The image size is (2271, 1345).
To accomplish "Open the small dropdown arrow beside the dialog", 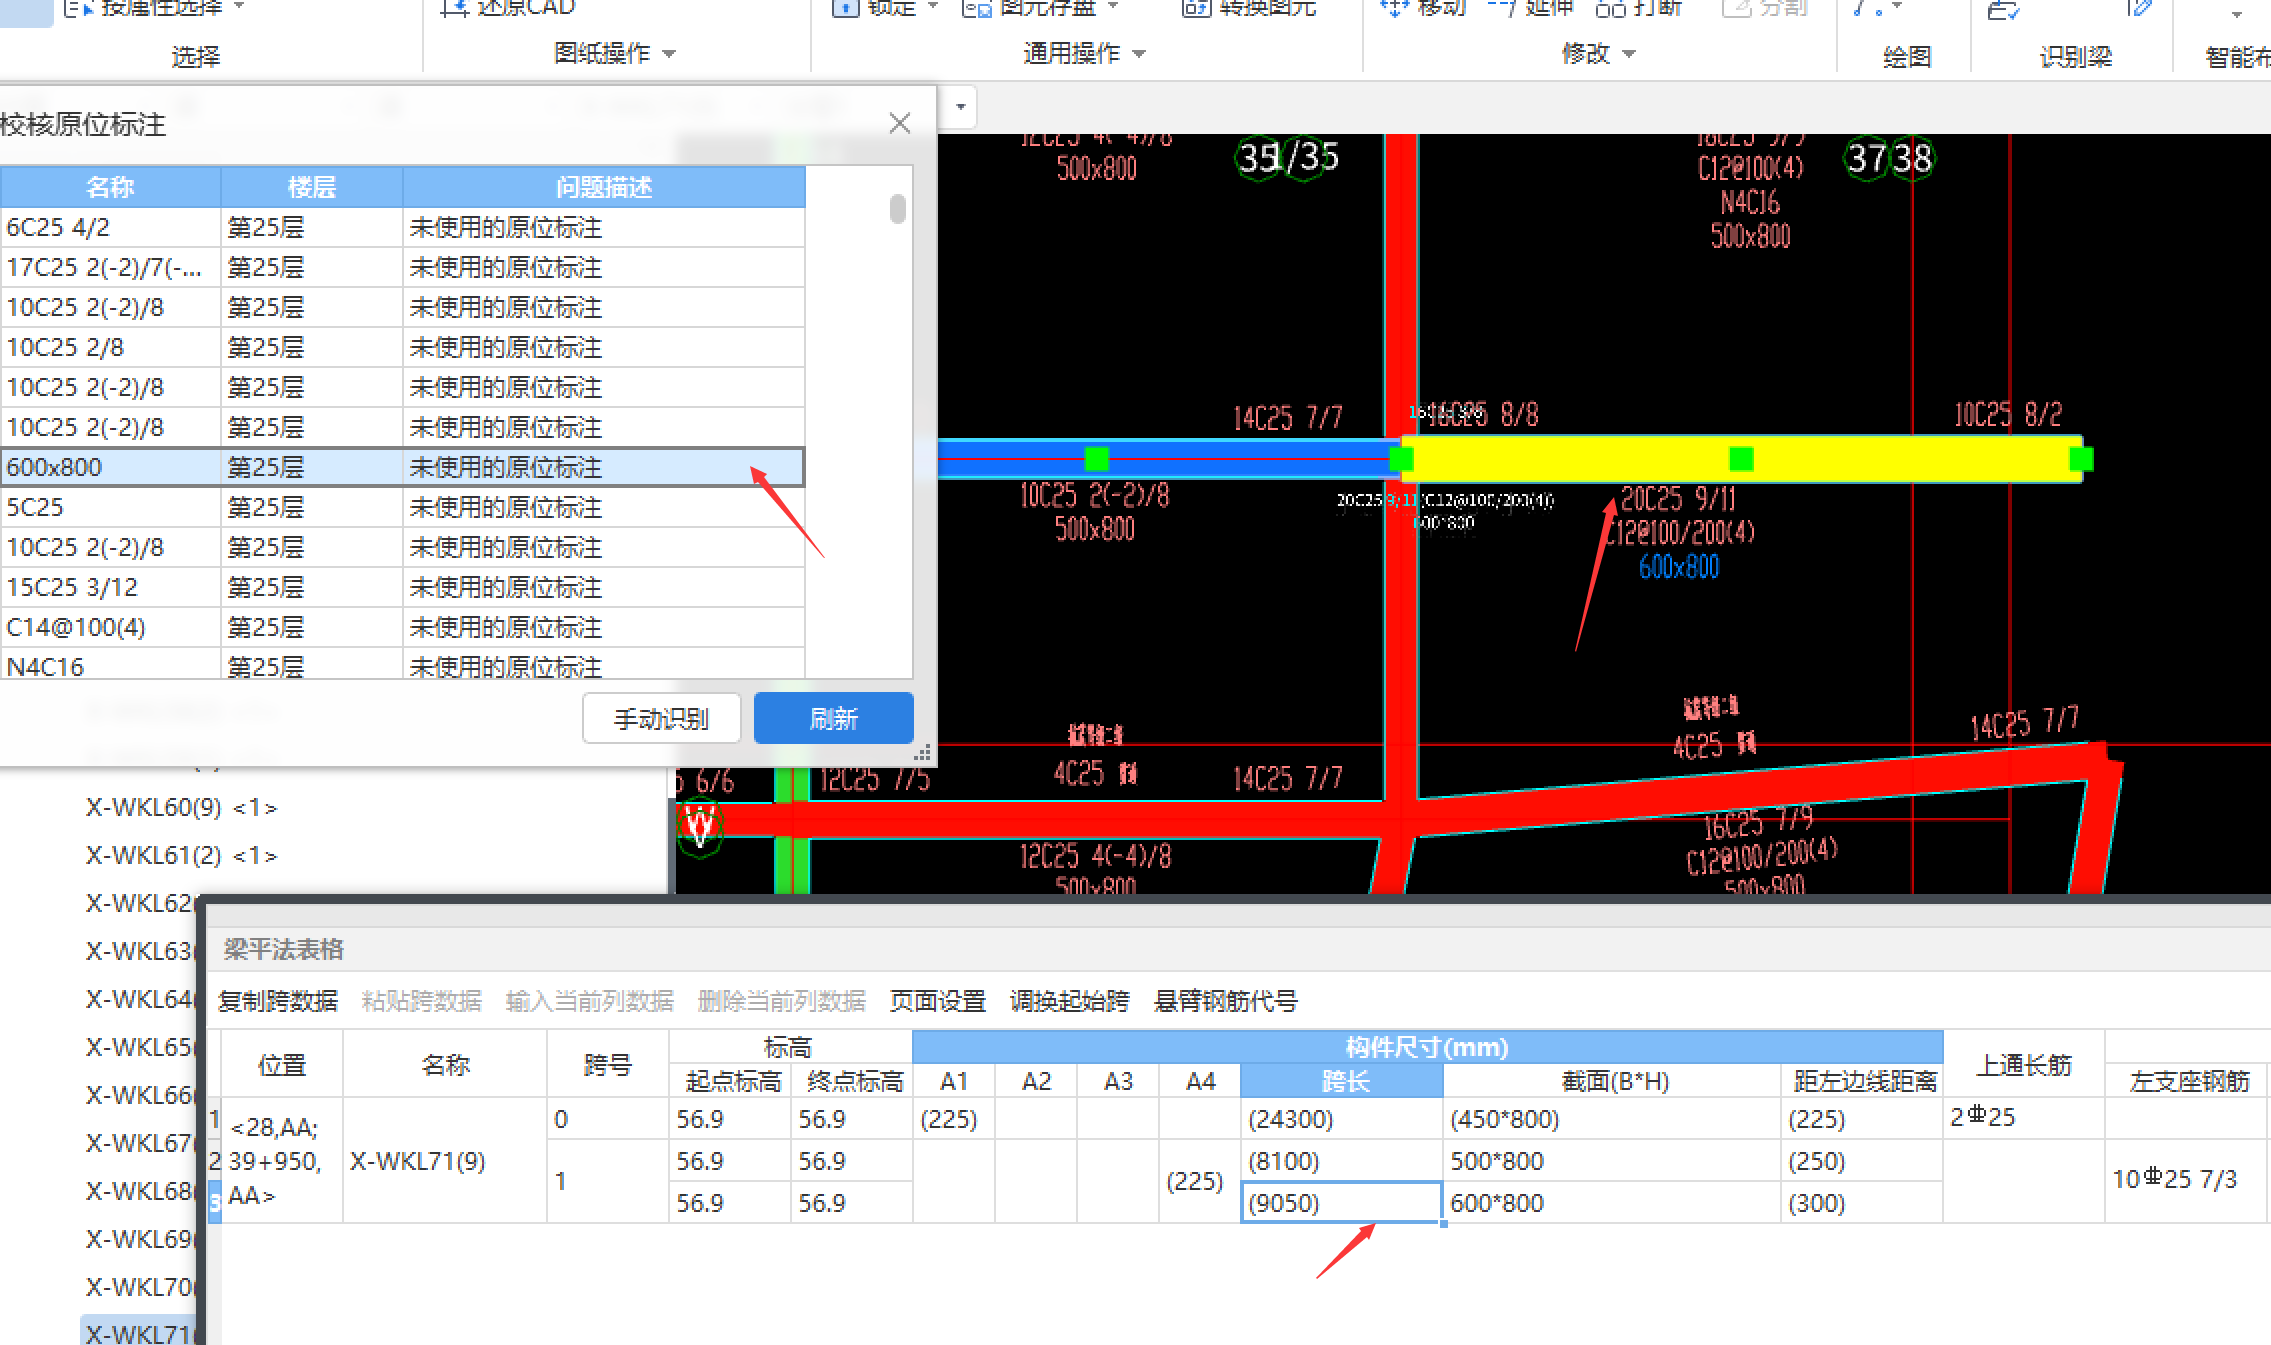I will [x=961, y=107].
